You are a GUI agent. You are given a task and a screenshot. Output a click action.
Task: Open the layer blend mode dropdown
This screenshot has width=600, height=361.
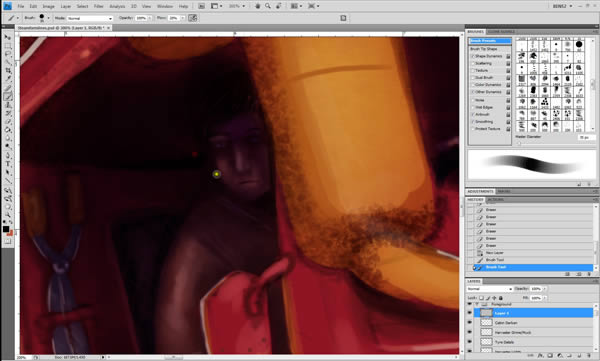click(489, 289)
